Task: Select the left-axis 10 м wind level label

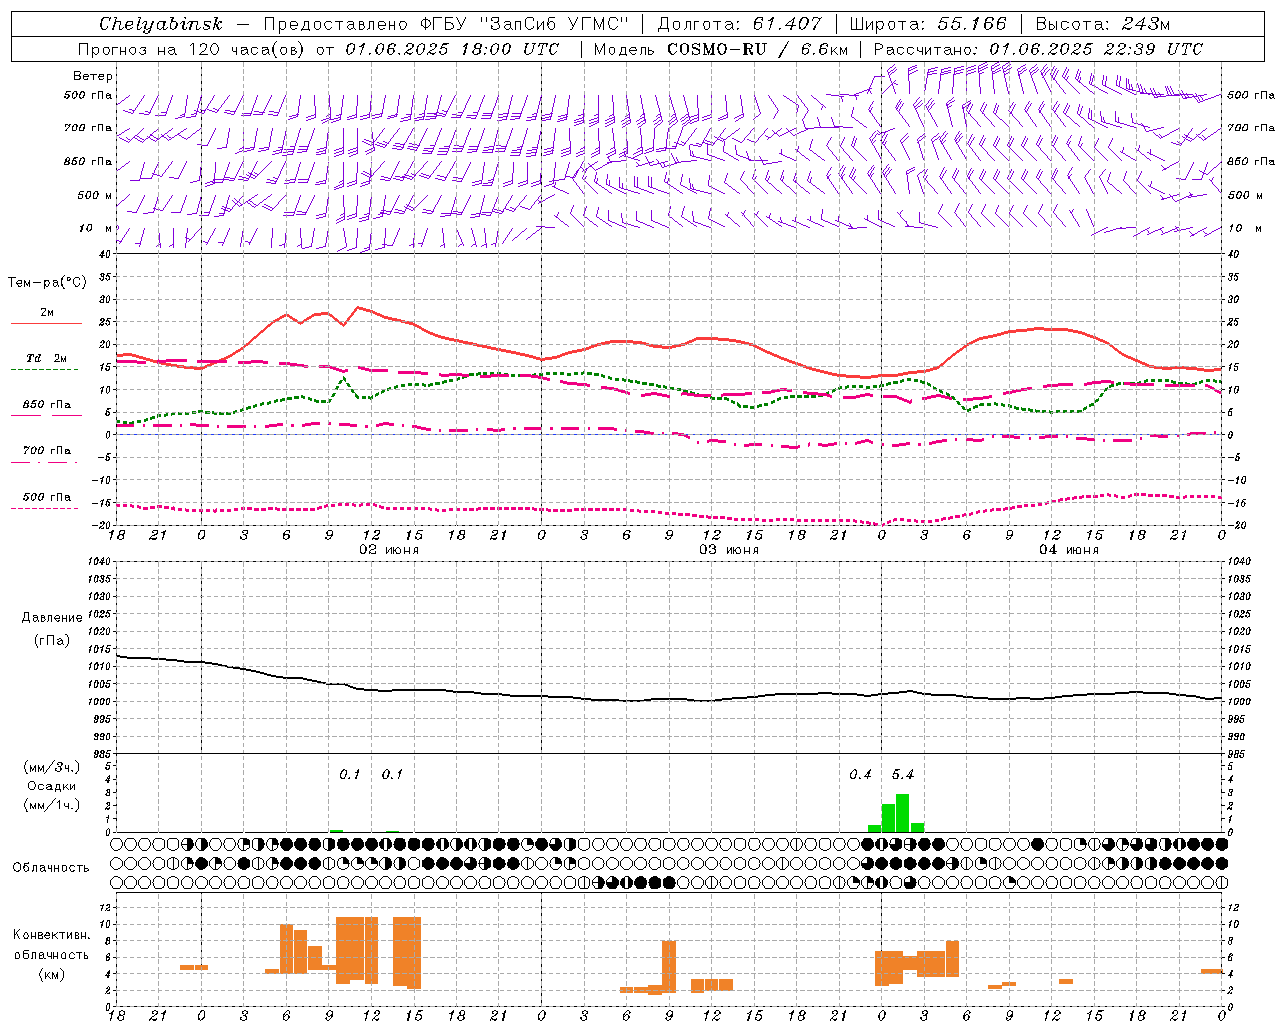Action: coord(96,228)
